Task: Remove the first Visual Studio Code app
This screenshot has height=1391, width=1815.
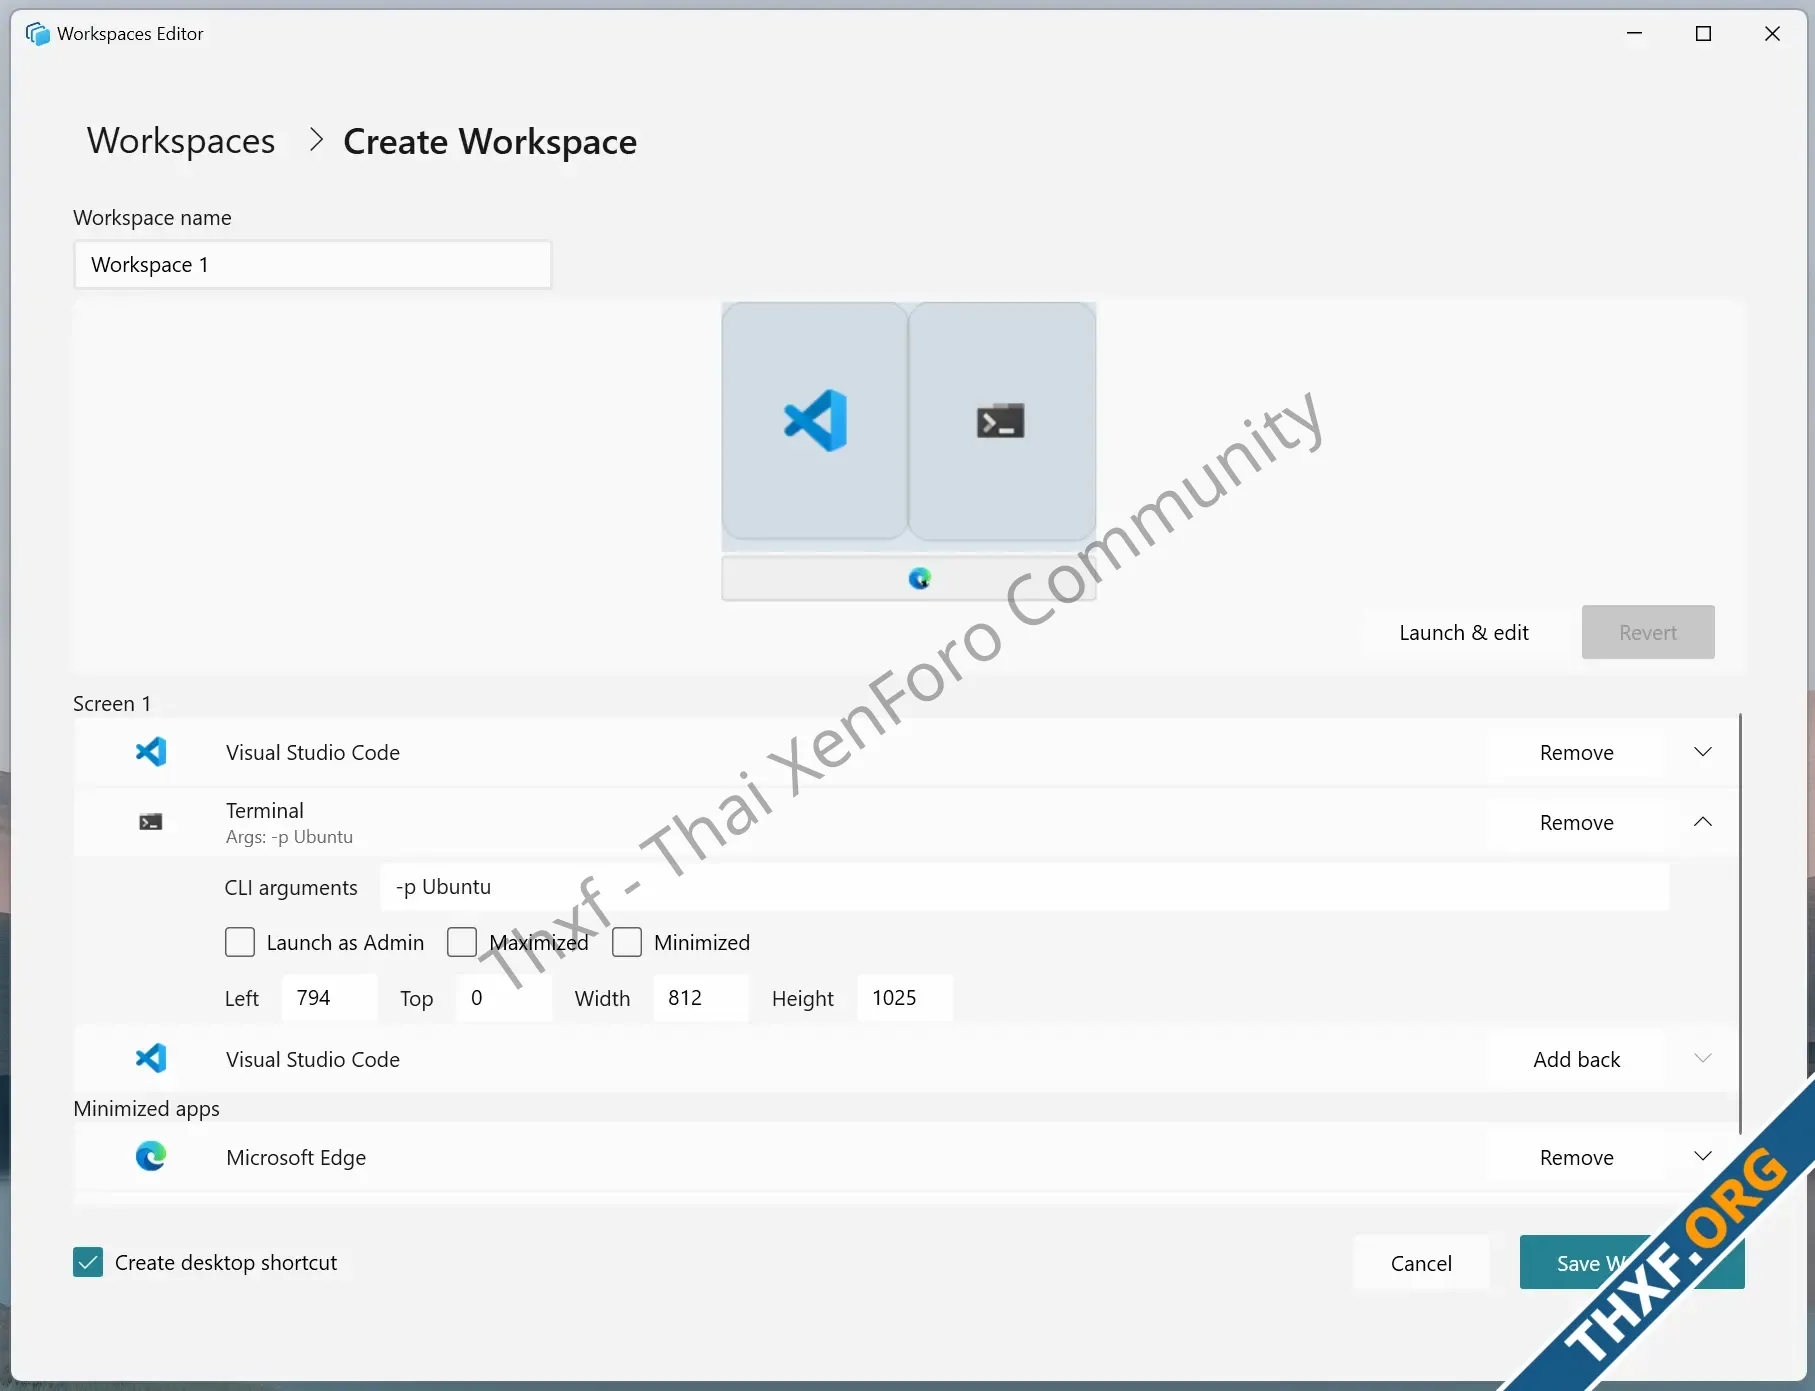Action: [1576, 752]
